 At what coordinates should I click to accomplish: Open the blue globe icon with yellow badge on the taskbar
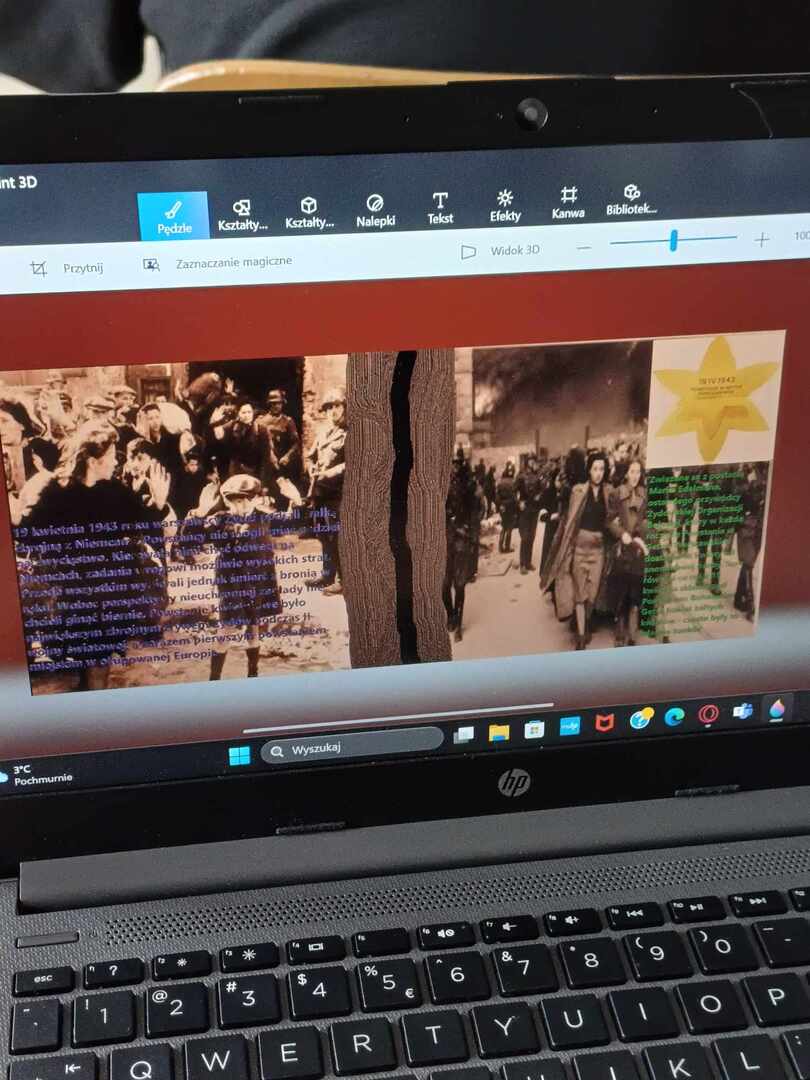[641, 720]
